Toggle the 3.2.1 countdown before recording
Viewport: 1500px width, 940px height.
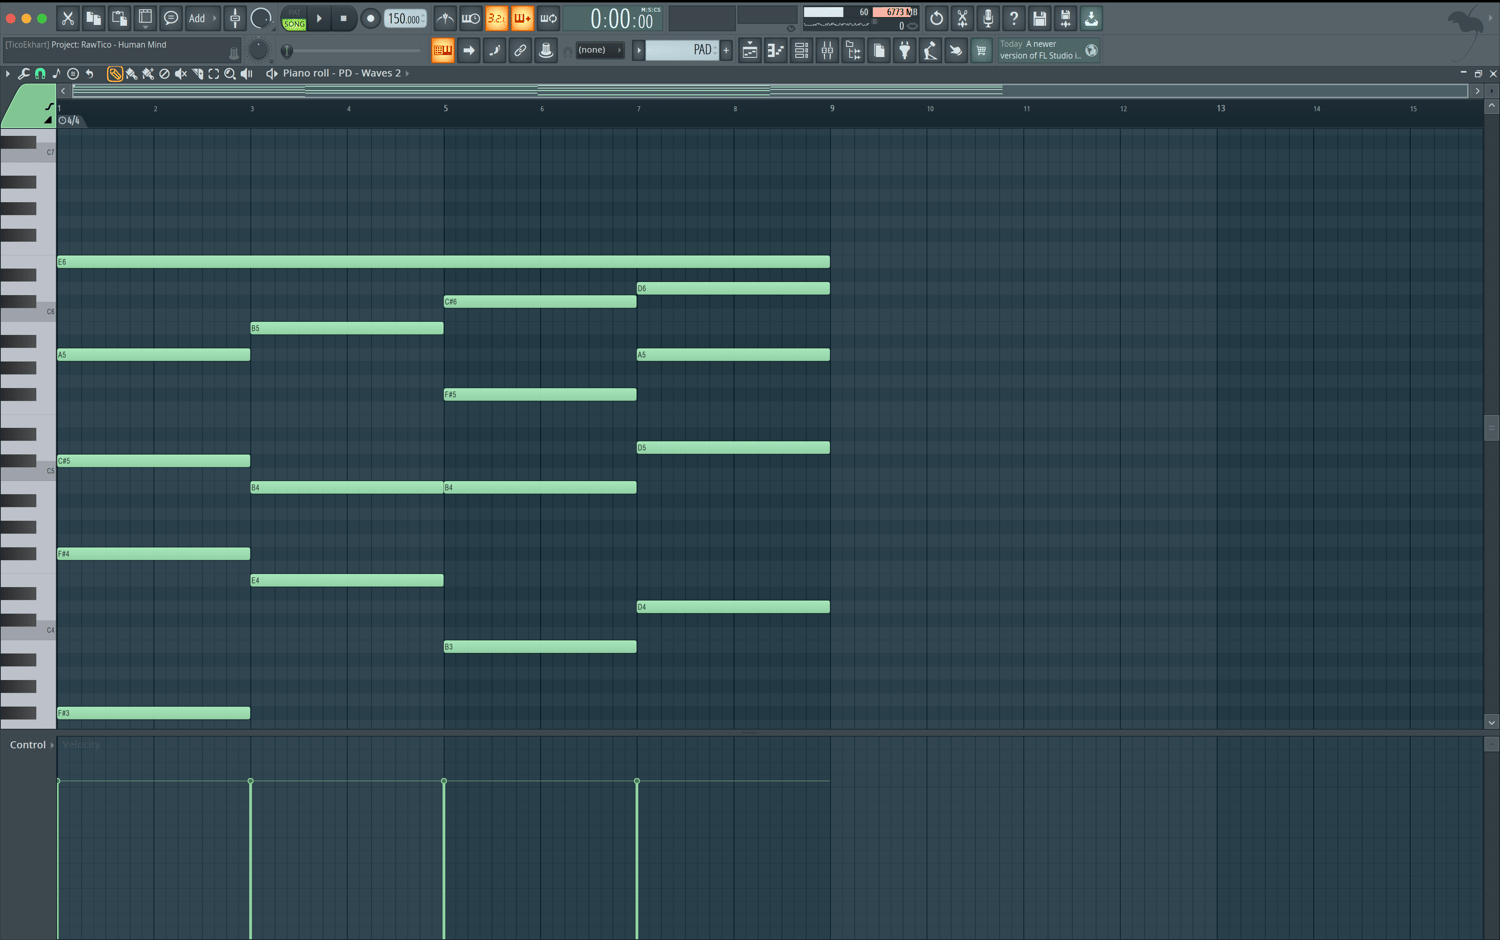click(496, 18)
